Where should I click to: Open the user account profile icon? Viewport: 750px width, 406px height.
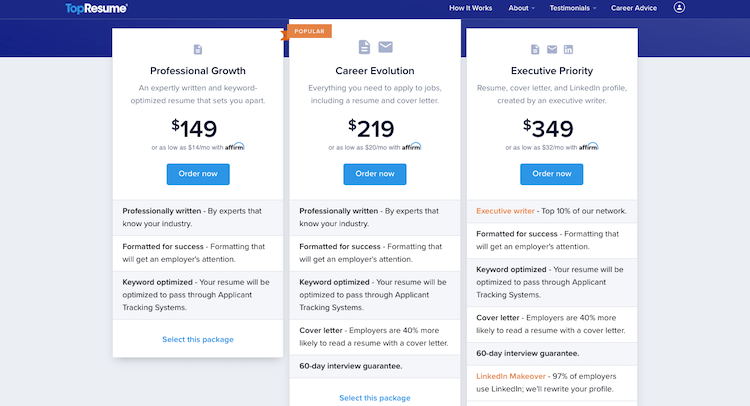click(679, 8)
